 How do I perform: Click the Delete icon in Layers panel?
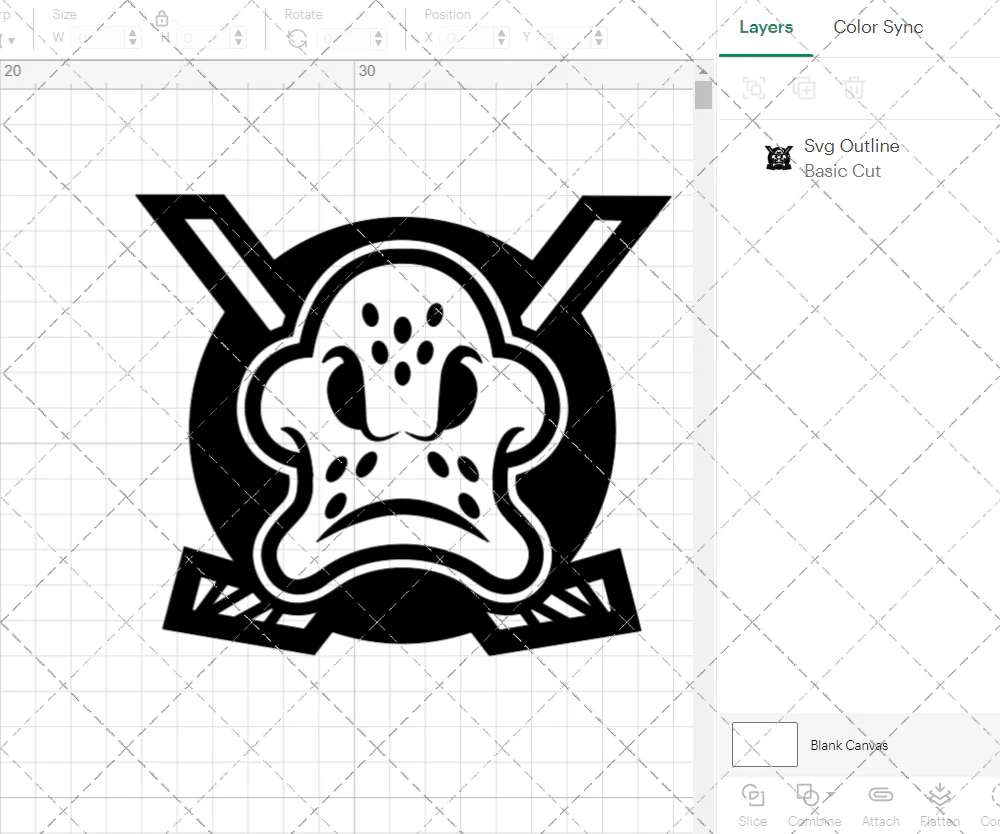click(x=853, y=88)
